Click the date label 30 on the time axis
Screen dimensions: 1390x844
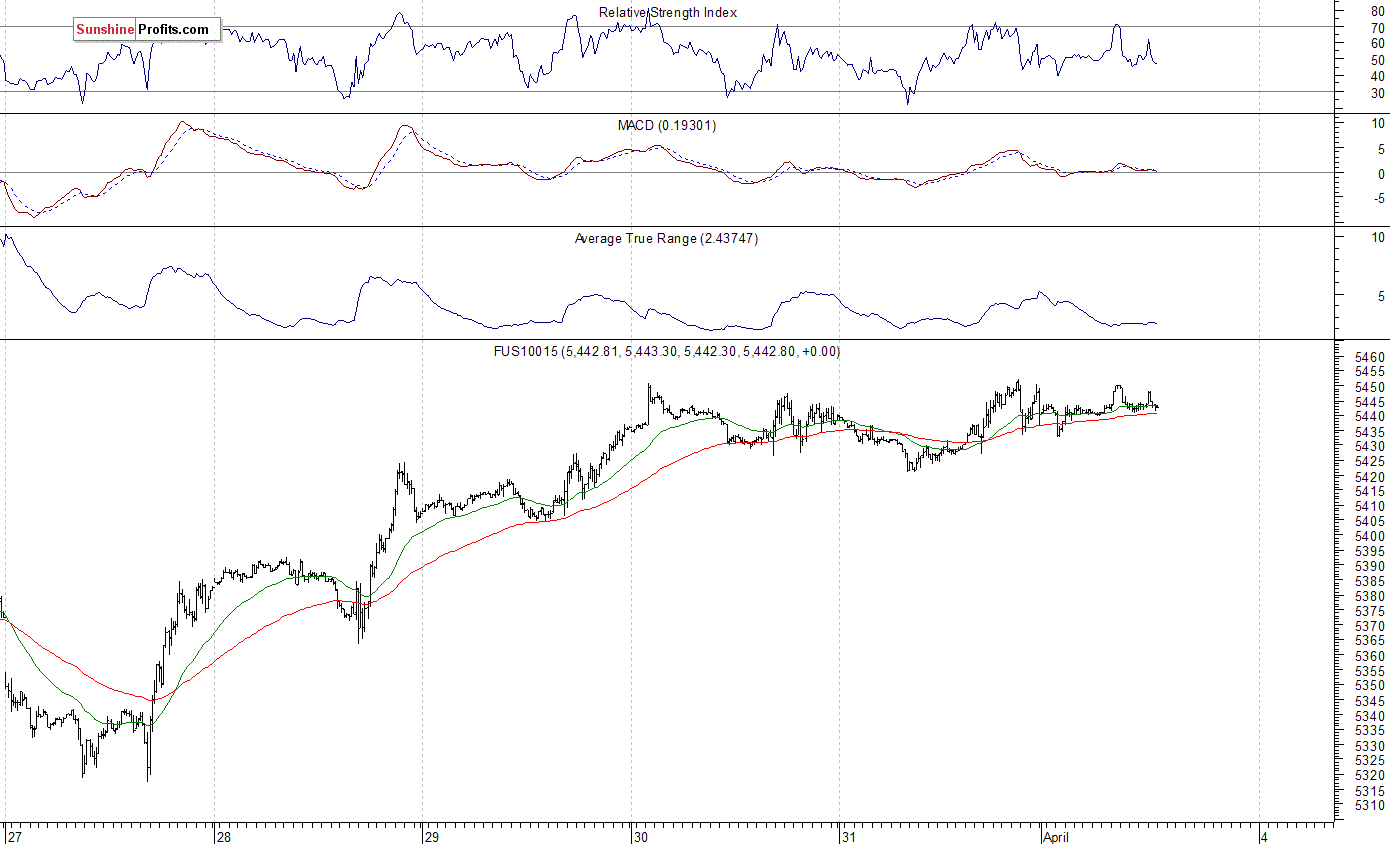640,837
